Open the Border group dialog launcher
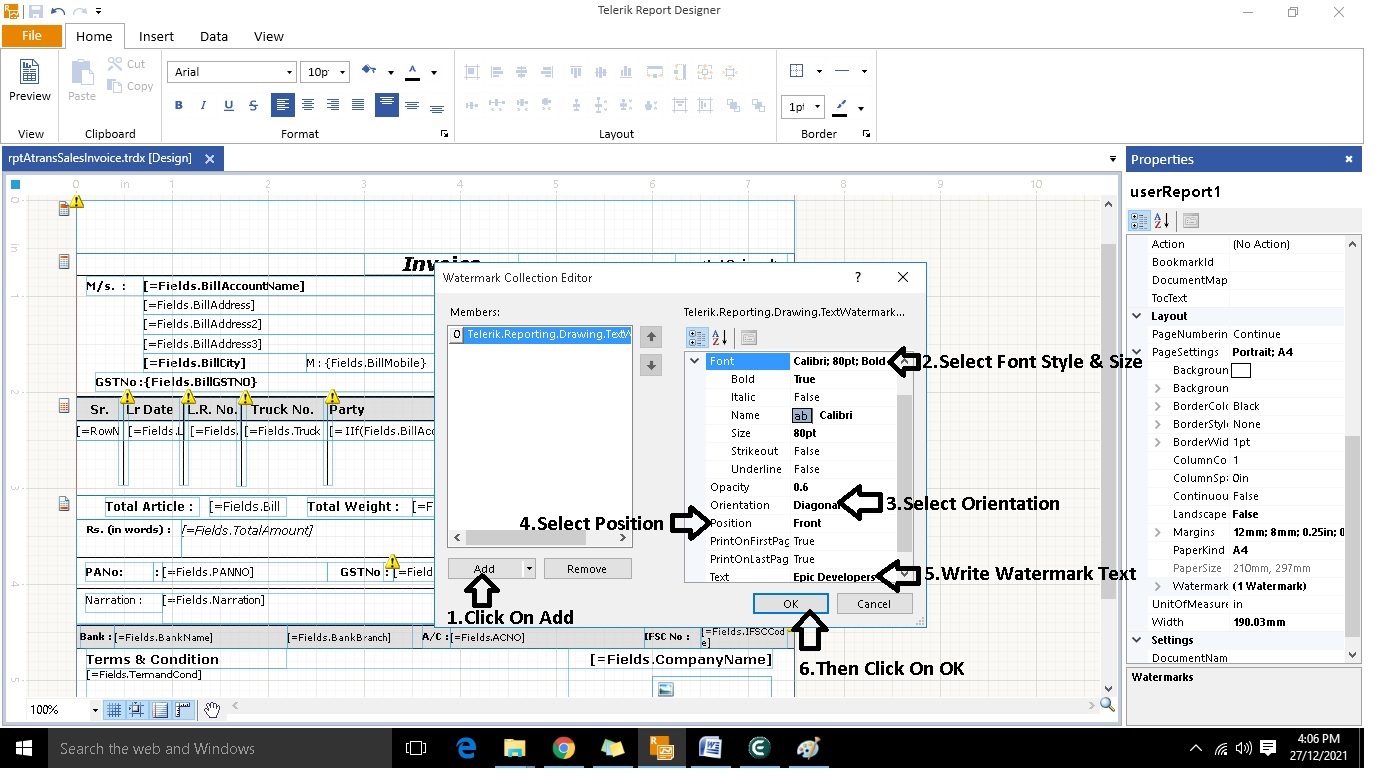 click(x=866, y=133)
